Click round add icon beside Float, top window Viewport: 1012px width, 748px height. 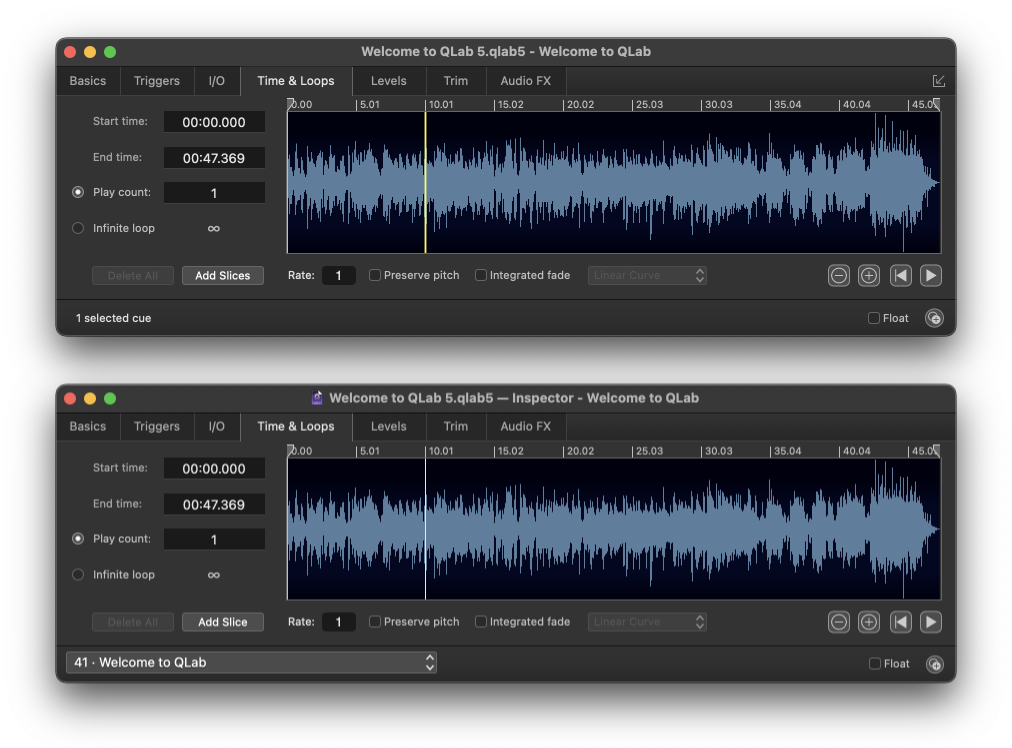pyautogui.click(x=934, y=318)
